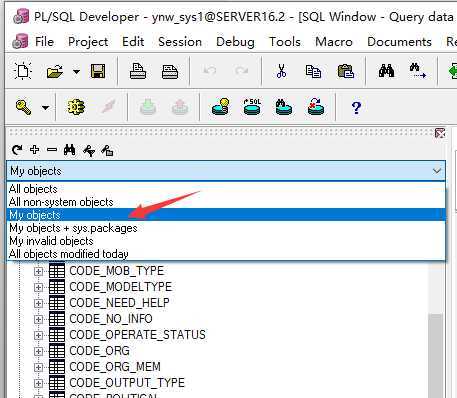
Task: Expand the CODE_OUTPUT_TYPE table node
Action: (x=38, y=383)
